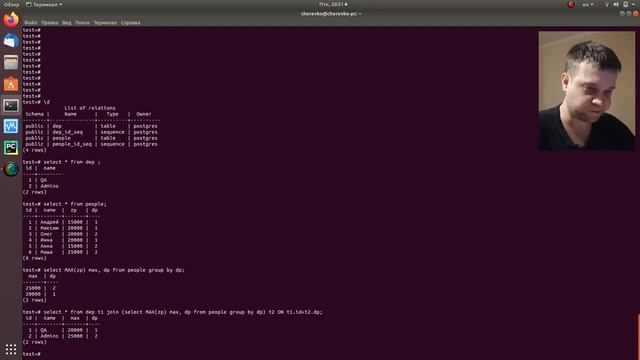This screenshot has width=640, height=360.
Task: Click the '(4 rows)' result count
Action: pyautogui.click(x=34, y=150)
